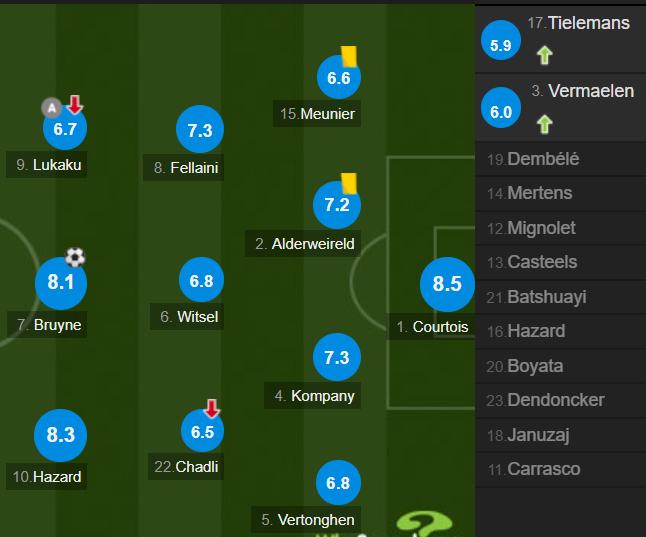Click Lukaku's assist badge icon
646x537 pixels.
coord(51,108)
